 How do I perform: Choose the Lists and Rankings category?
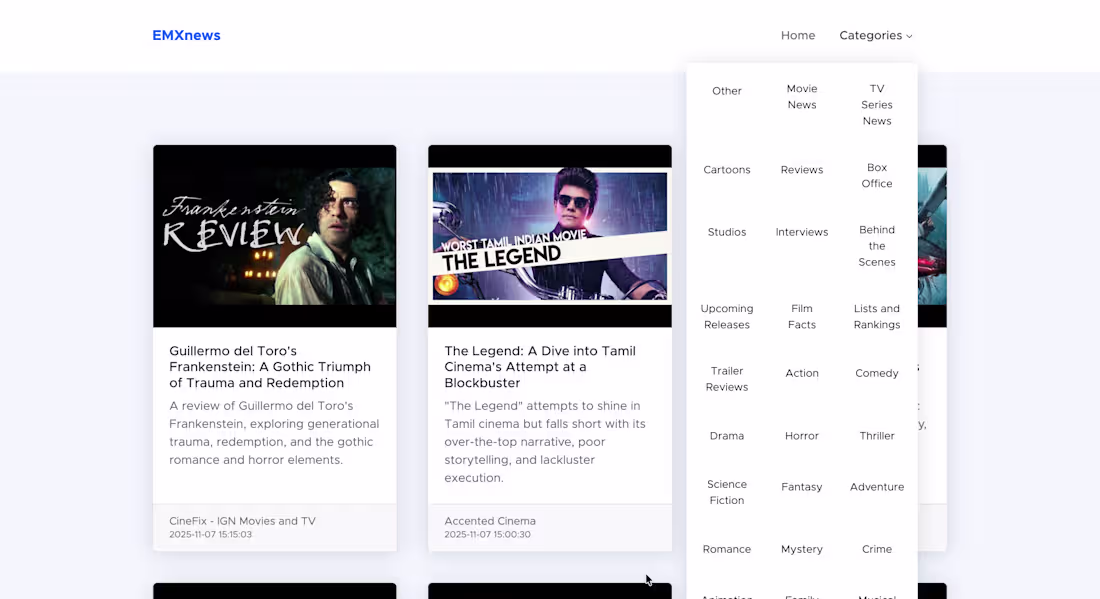(x=876, y=317)
